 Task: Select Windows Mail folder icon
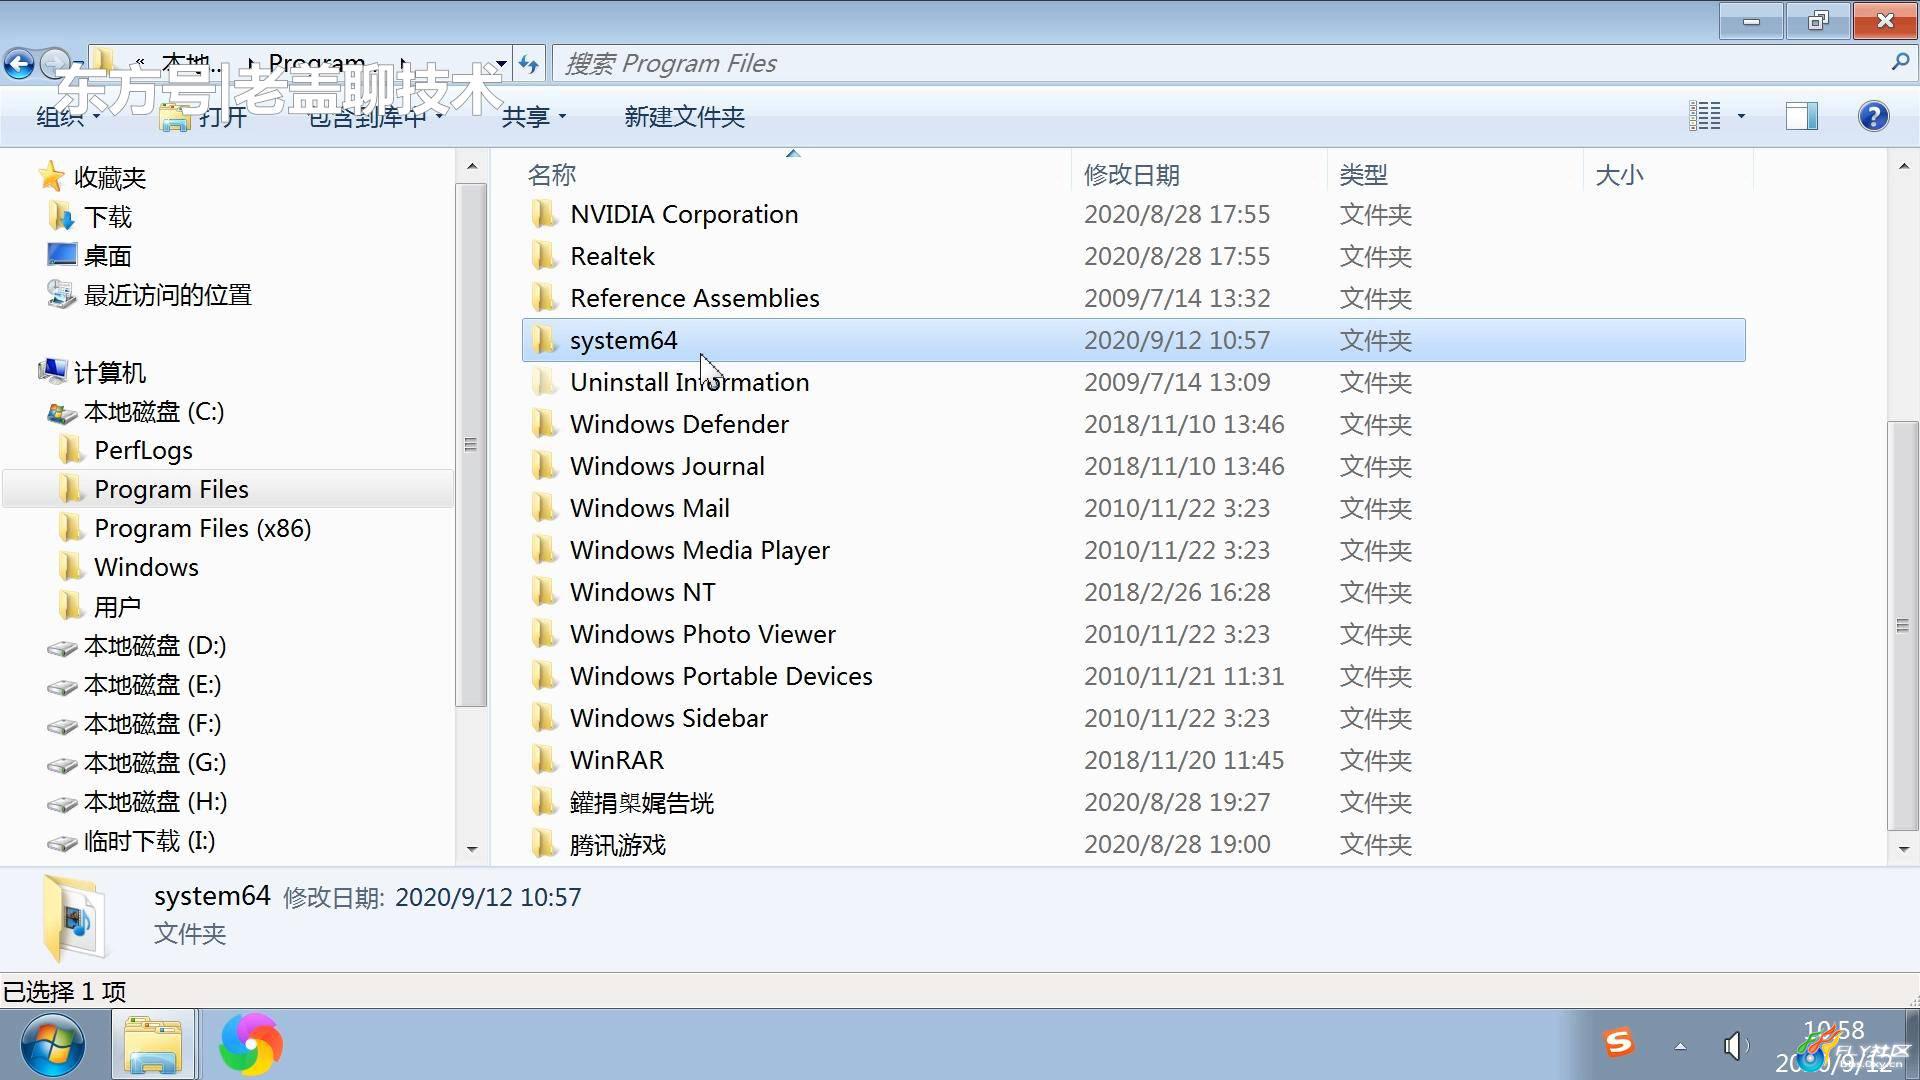tap(544, 508)
